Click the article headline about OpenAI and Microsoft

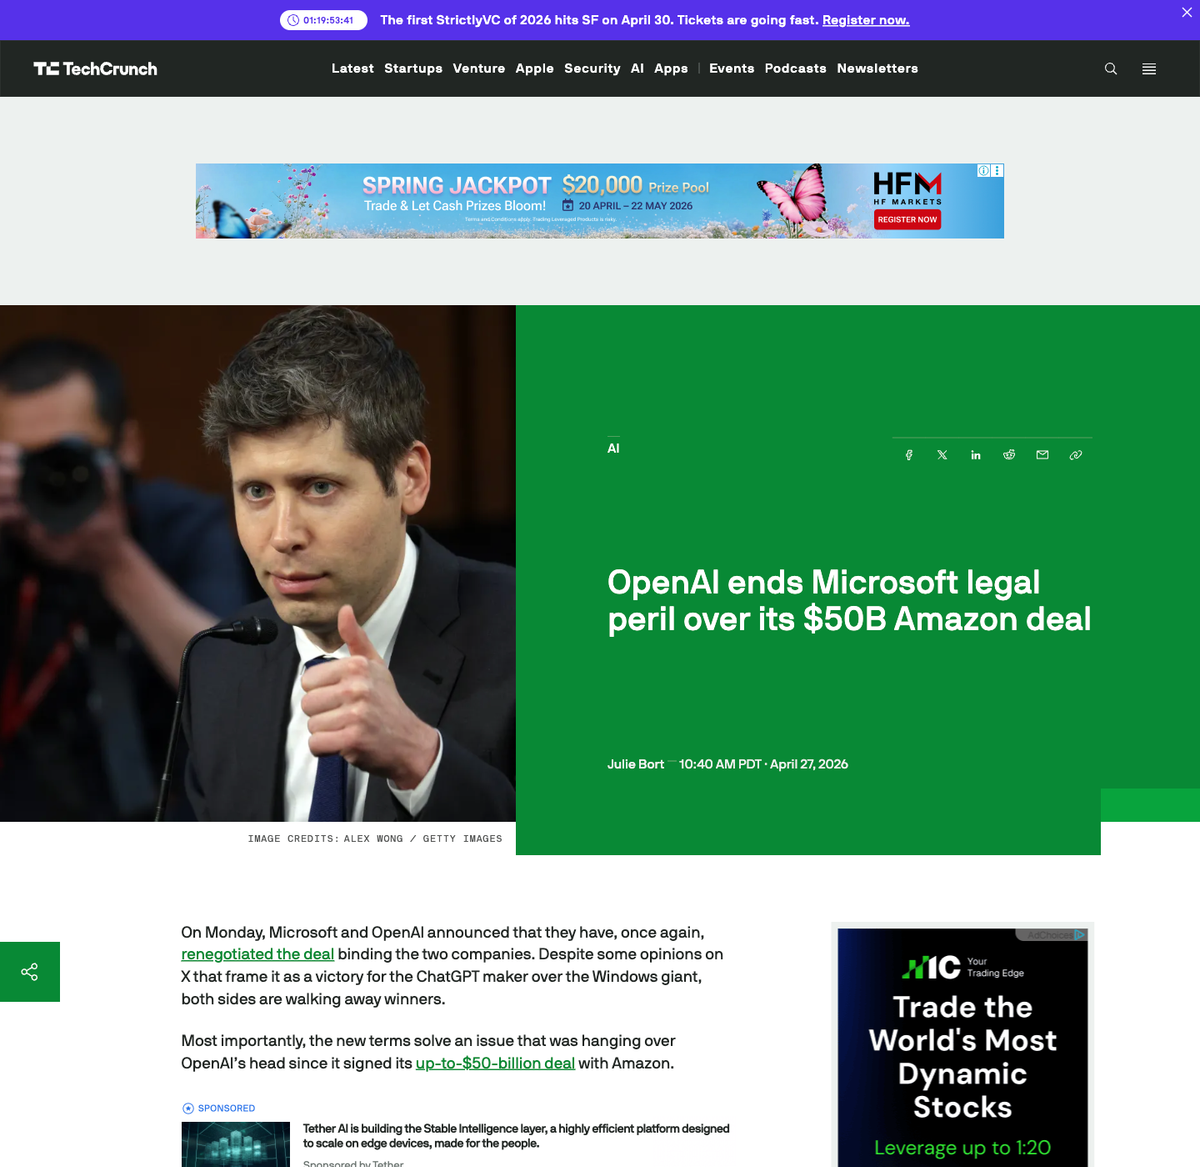[849, 601]
